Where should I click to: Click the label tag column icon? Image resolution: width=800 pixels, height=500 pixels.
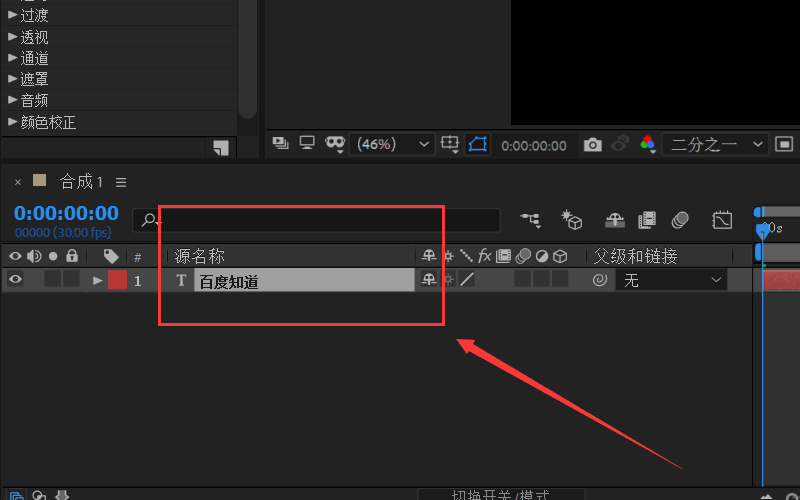coord(111,256)
